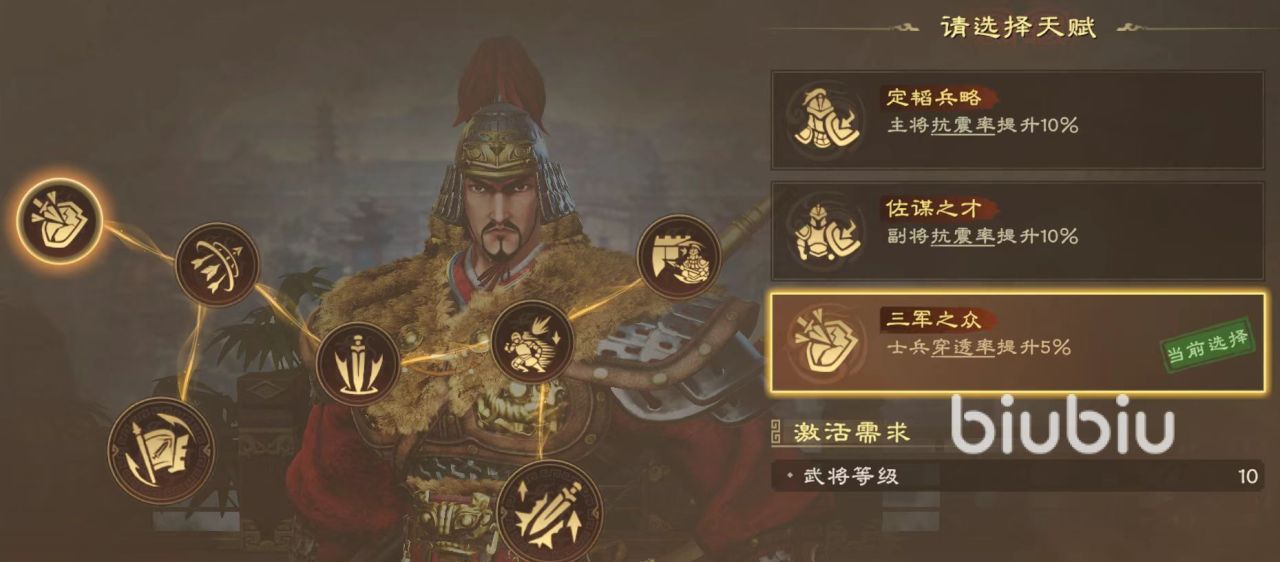Viewport: 1280px width, 562px height.
Task: Choose the 佐谋之才 talent option
Action: click(1019, 230)
